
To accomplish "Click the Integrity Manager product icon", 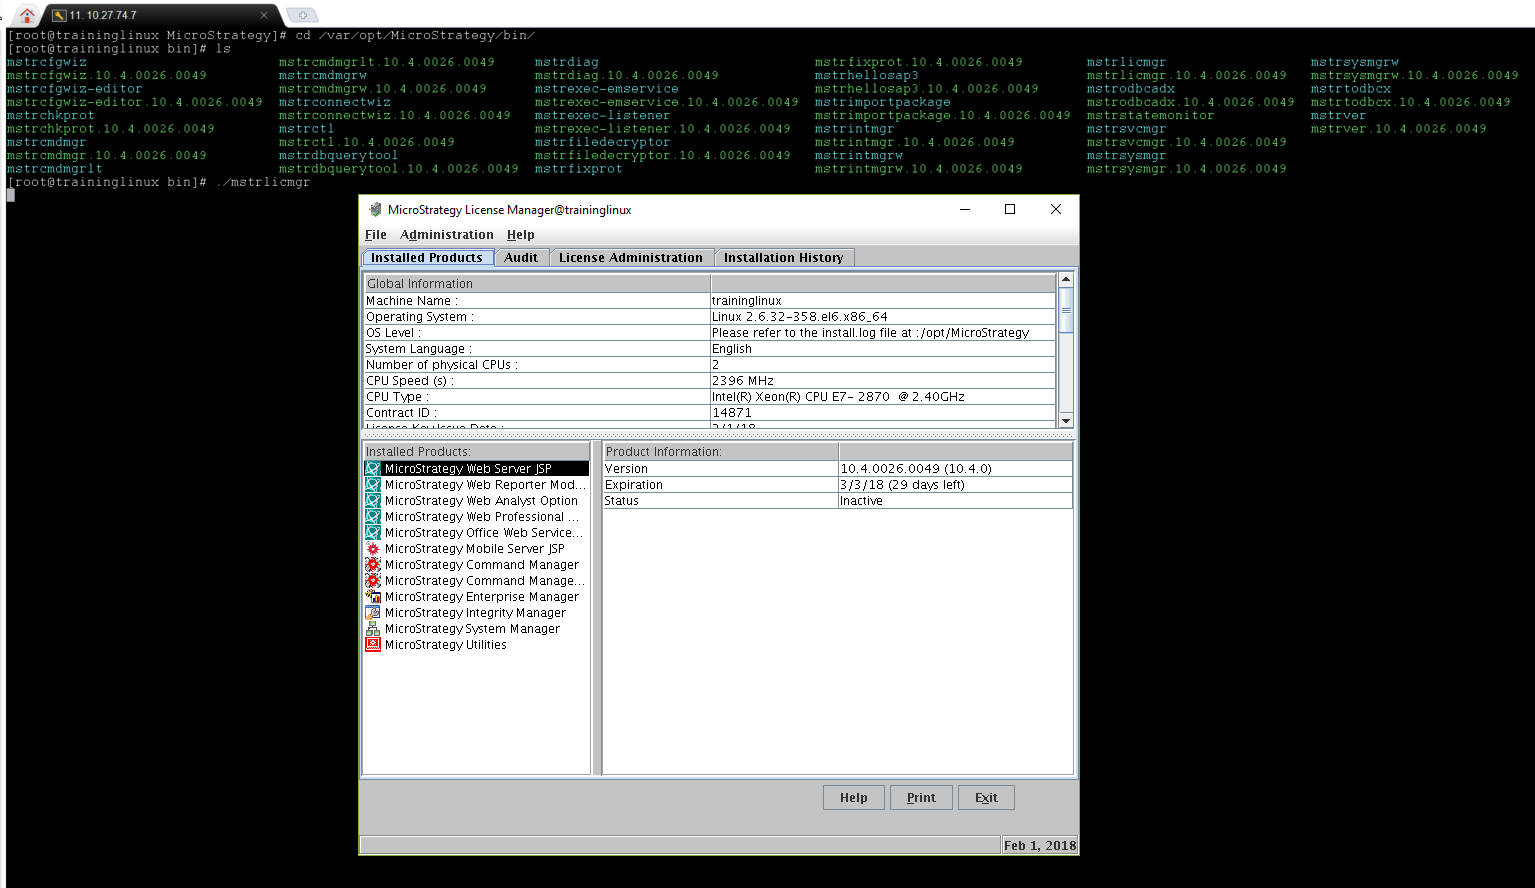I will click(373, 613).
